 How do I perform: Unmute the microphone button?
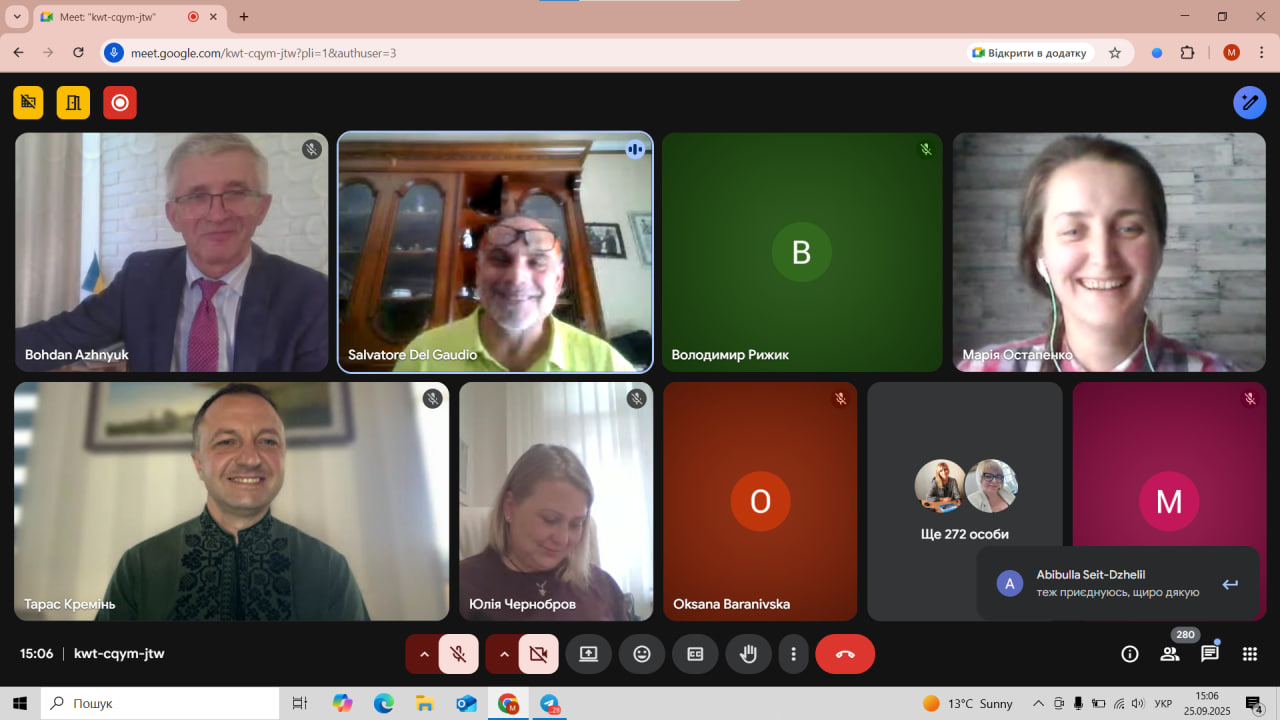point(459,654)
